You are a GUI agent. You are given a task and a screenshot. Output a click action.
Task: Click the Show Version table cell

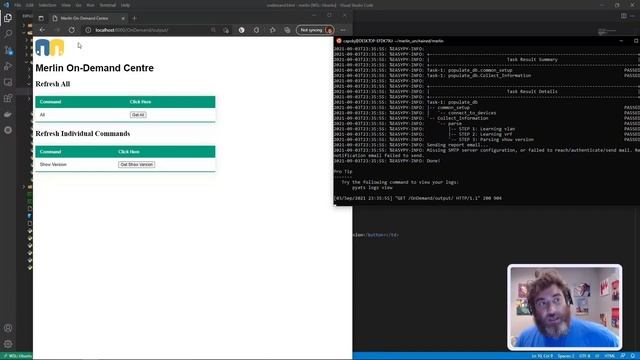(53, 164)
